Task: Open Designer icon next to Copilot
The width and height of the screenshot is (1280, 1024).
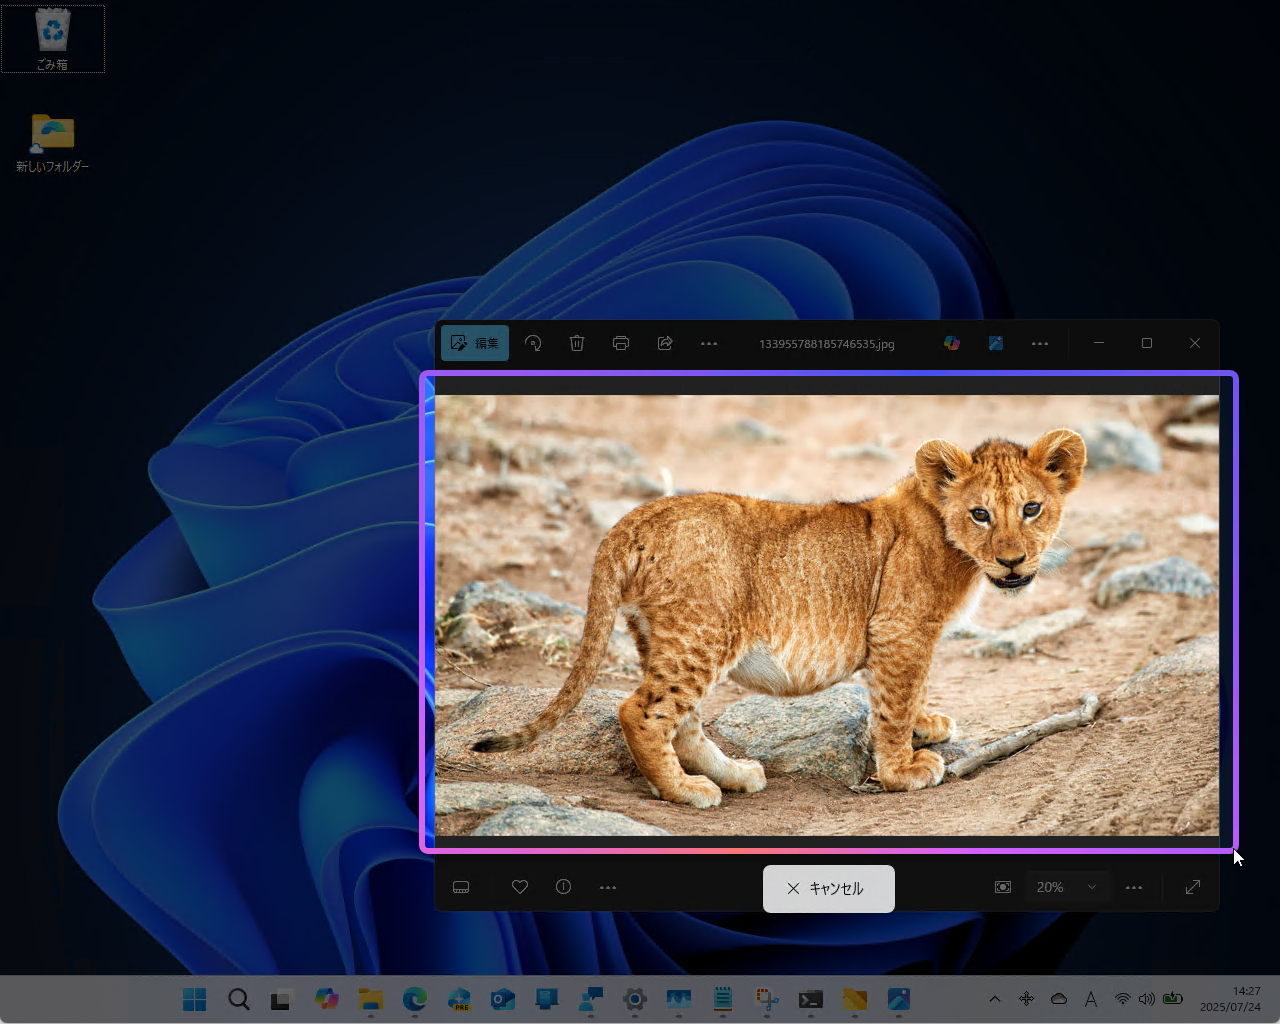Action: pos(996,343)
